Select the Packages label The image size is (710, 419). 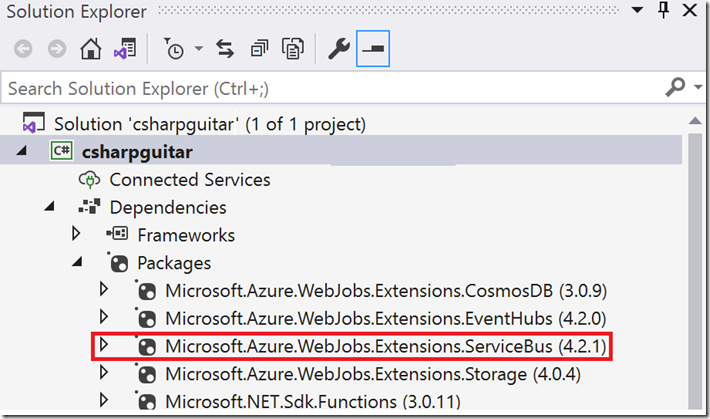tap(174, 263)
